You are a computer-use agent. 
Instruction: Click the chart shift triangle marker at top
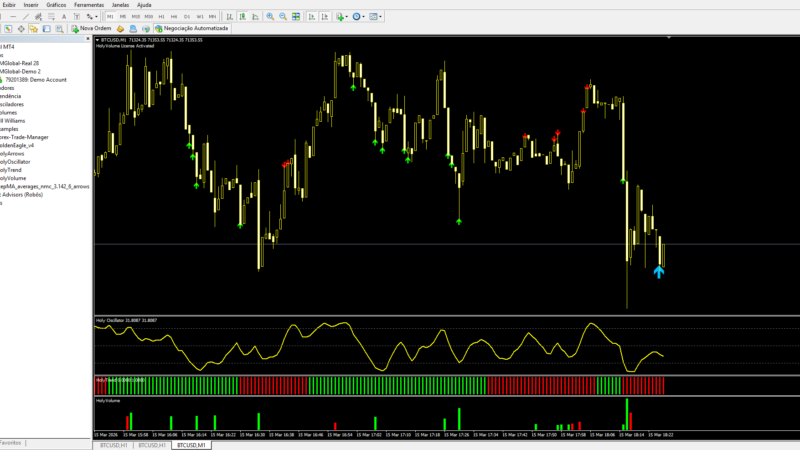coord(668,37)
